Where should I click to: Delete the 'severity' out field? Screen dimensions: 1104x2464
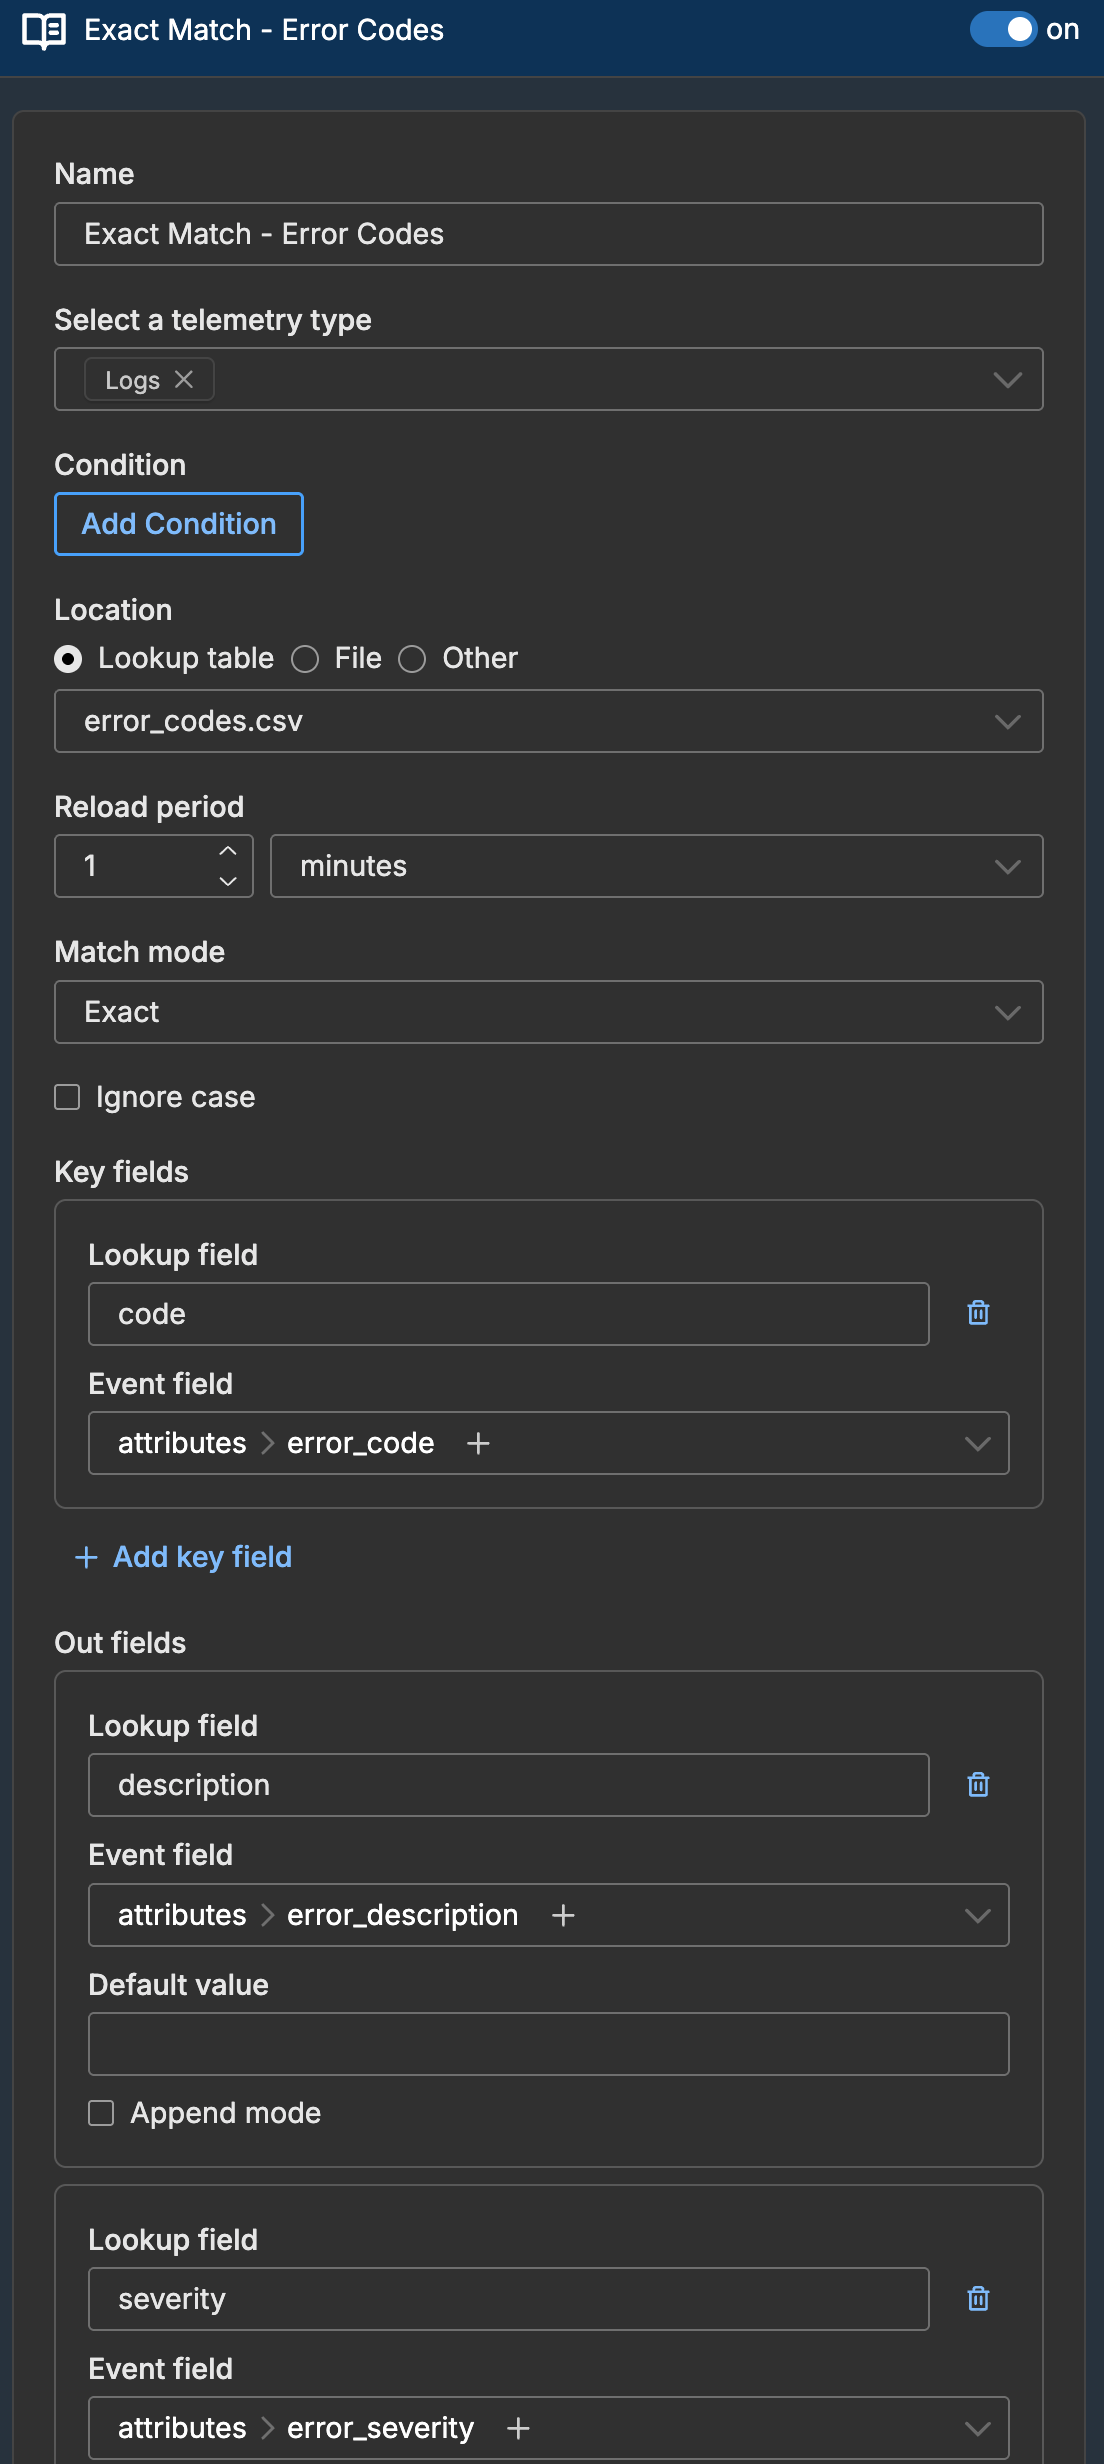tap(979, 2298)
